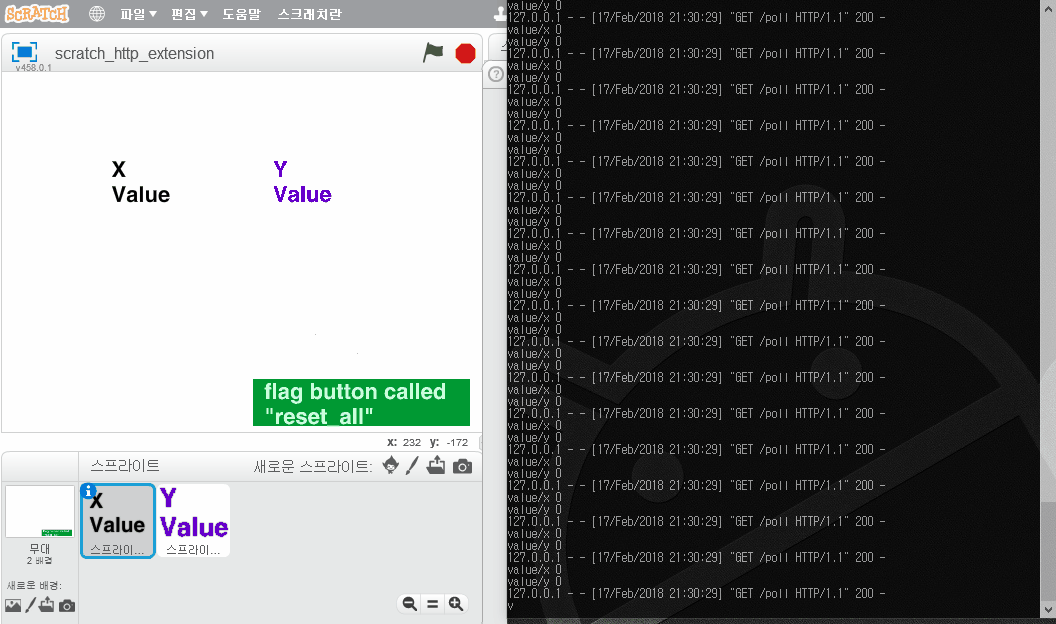The image size is (1056, 624).
Task: Click the green "reset_all" flag banner
Action: click(x=361, y=403)
